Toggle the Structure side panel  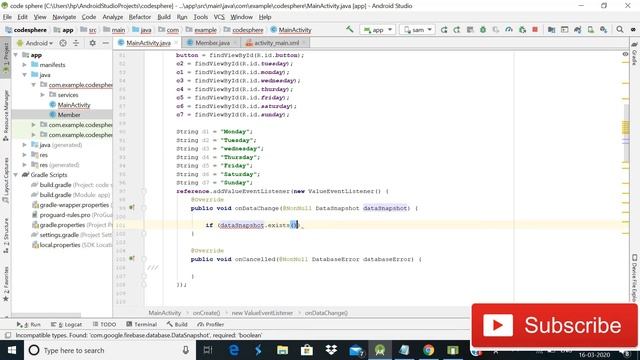click(x=6, y=236)
